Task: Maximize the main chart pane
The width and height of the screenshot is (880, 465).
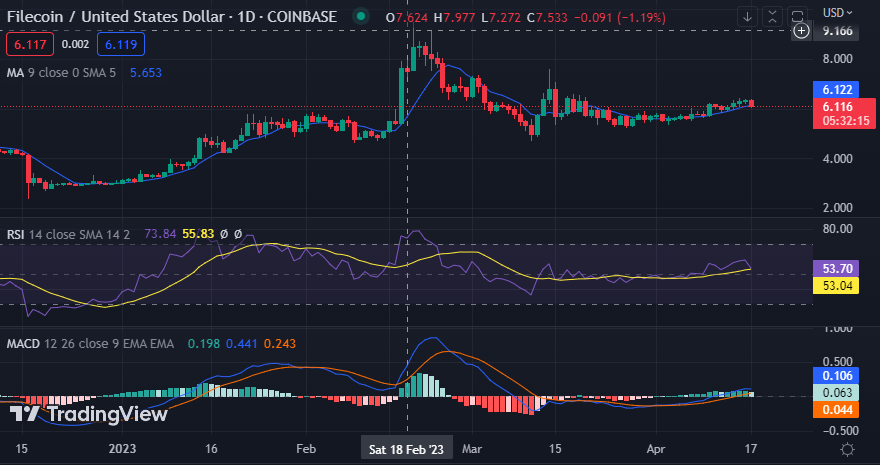Action: coord(798,17)
